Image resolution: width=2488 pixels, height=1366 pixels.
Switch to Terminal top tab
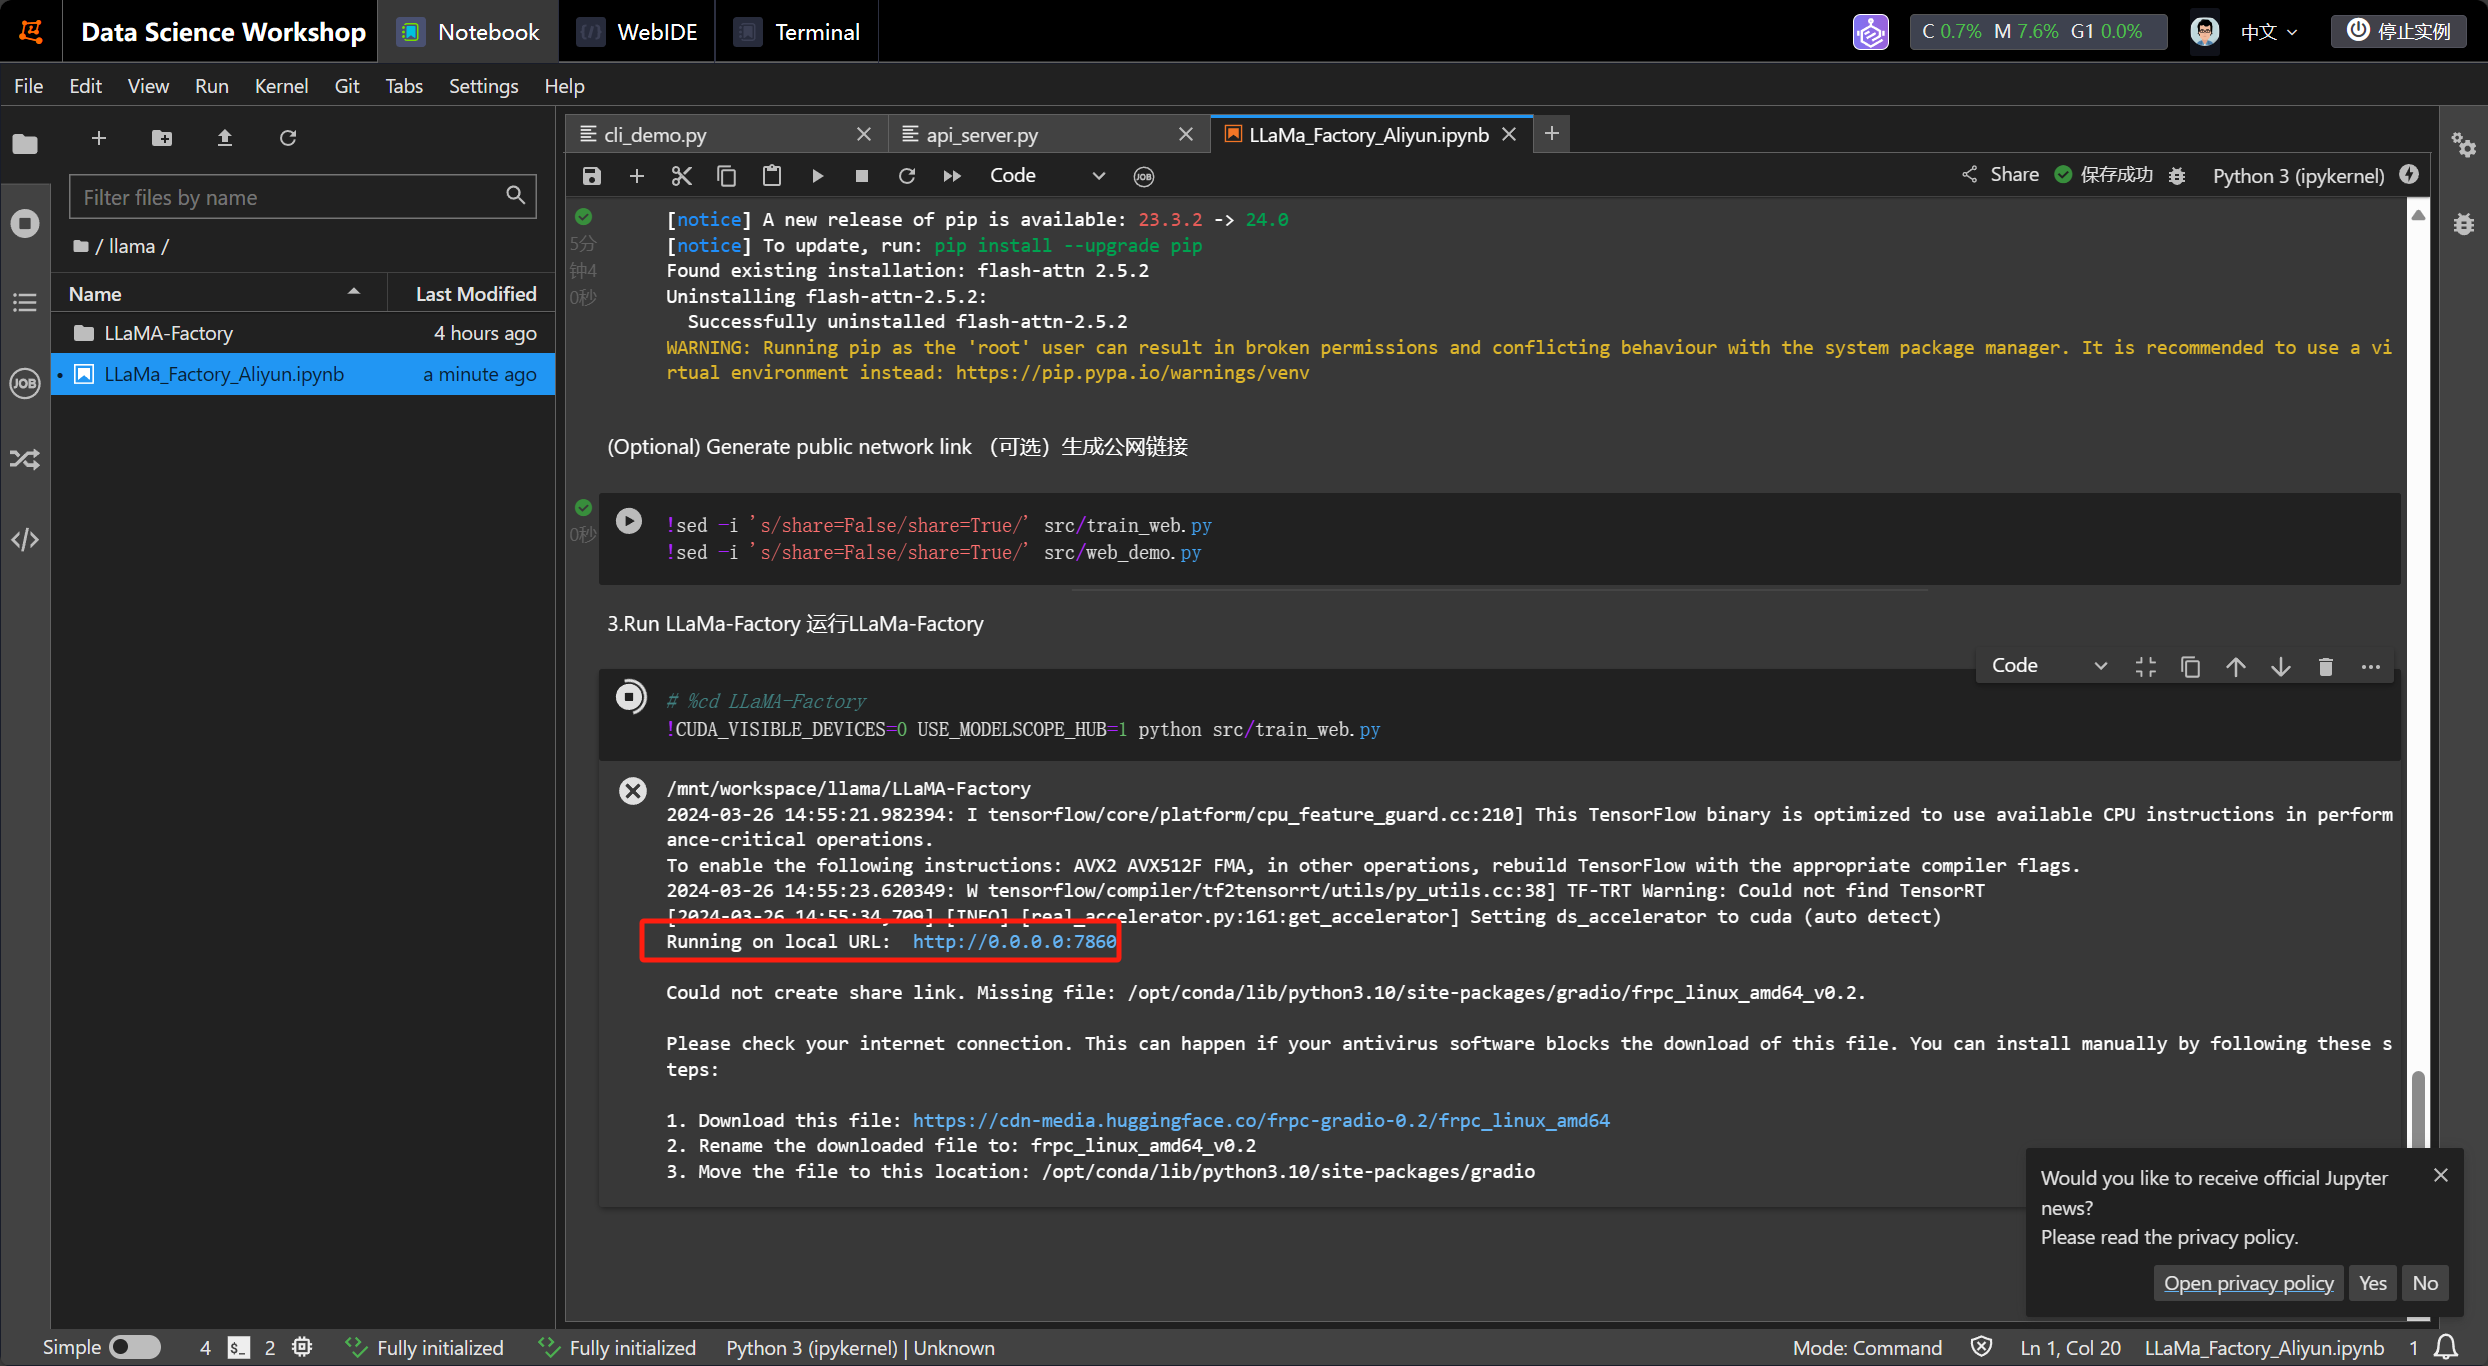797,32
